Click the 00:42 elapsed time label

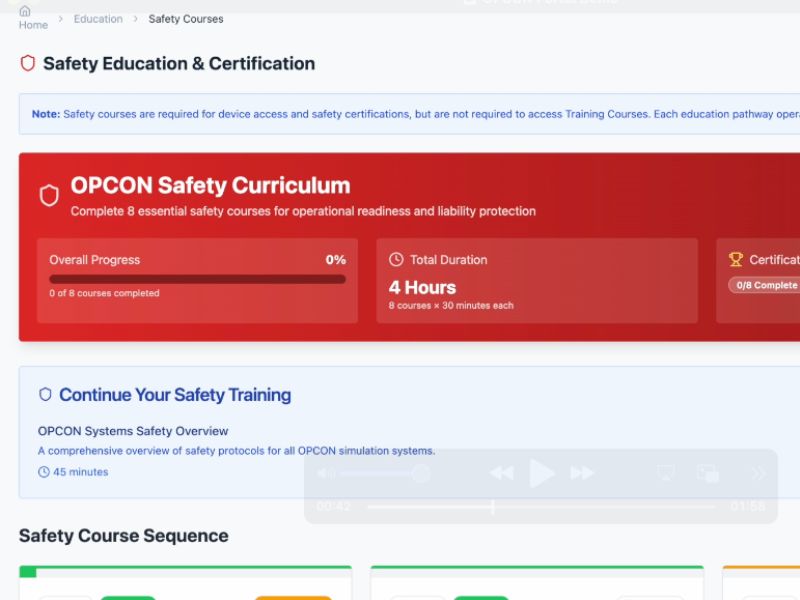(334, 507)
